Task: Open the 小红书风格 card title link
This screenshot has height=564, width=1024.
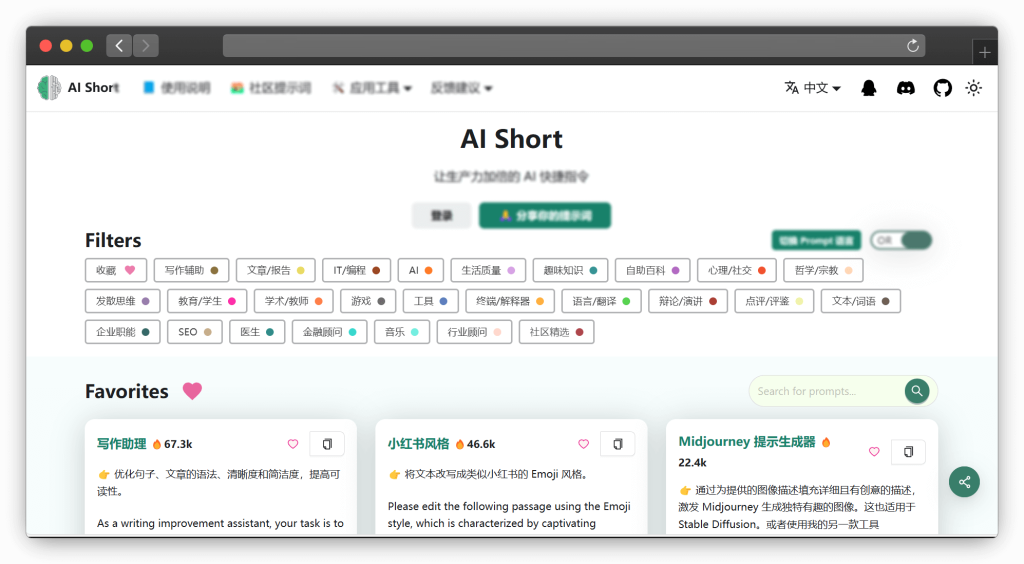Action: pyautogui.click(x=419, y=444)
